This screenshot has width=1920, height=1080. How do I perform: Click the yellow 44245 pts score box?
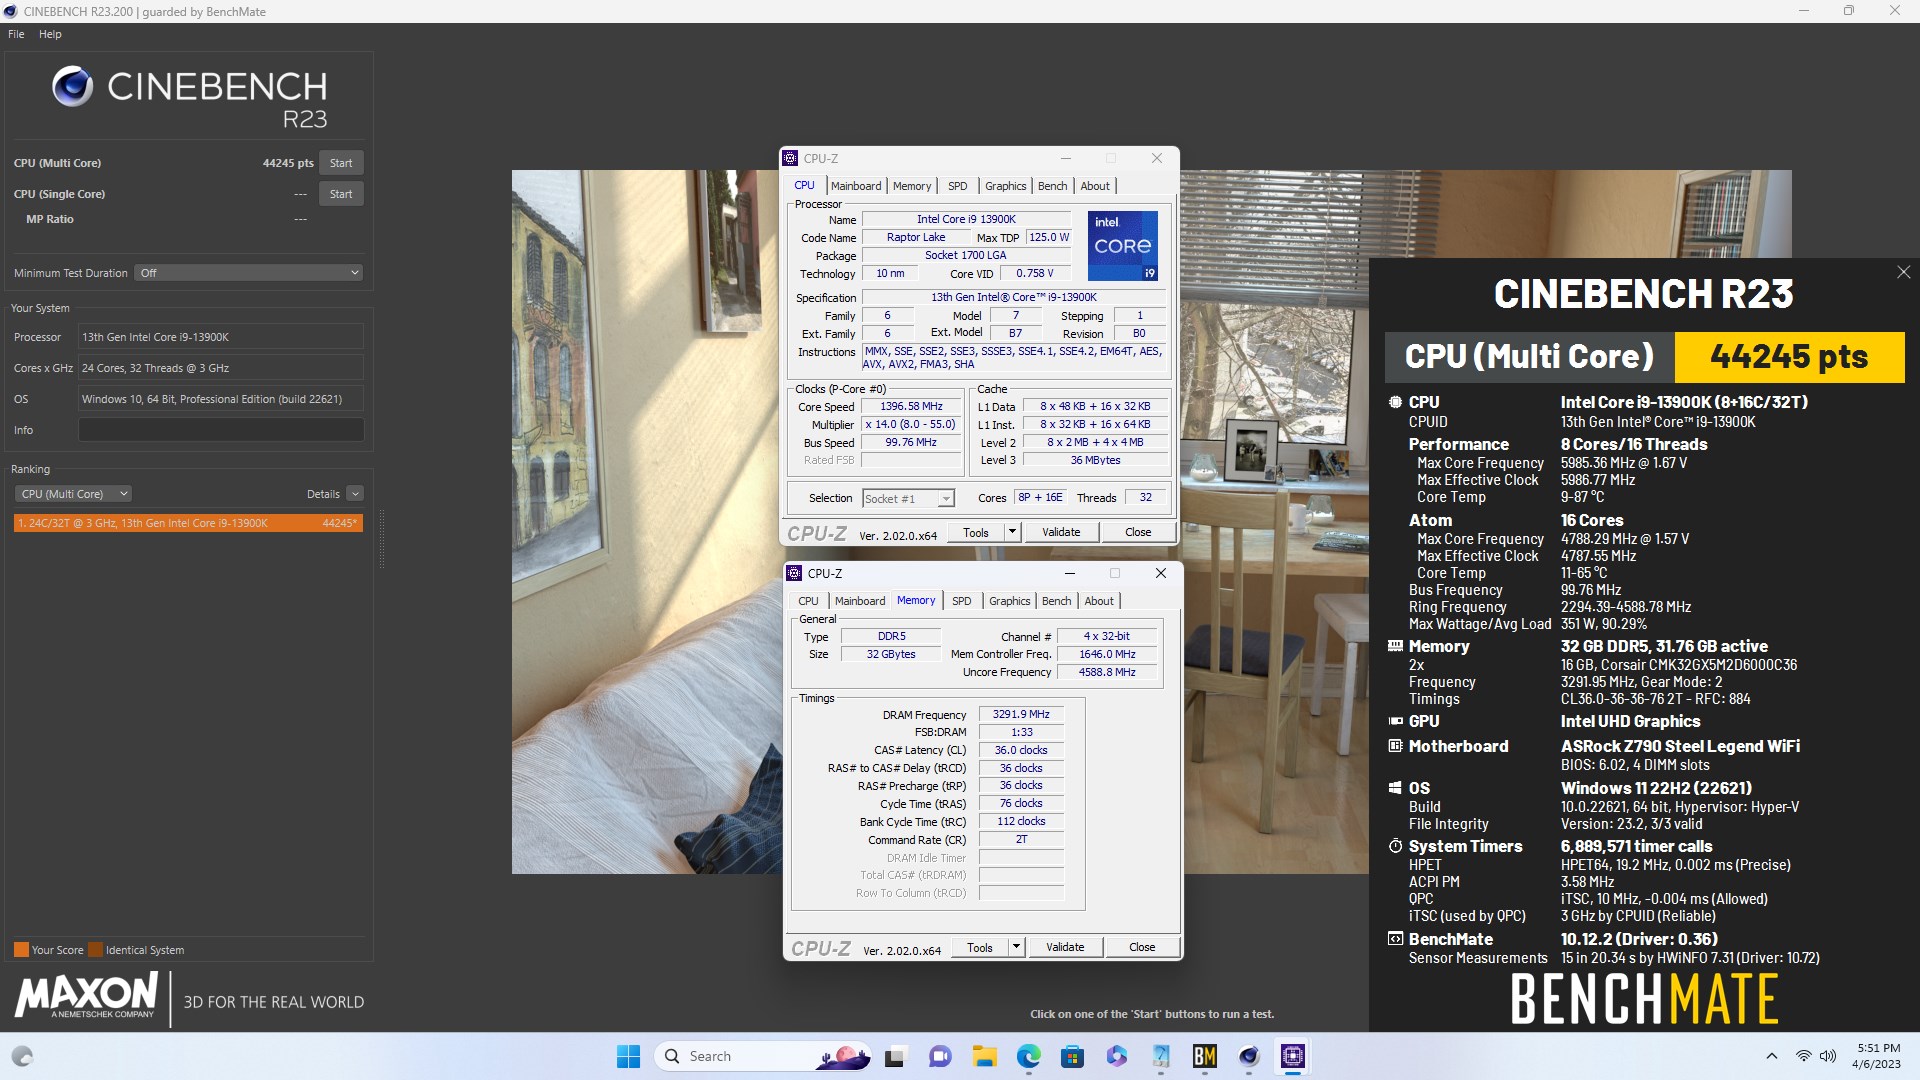[x=1789, y=357]
